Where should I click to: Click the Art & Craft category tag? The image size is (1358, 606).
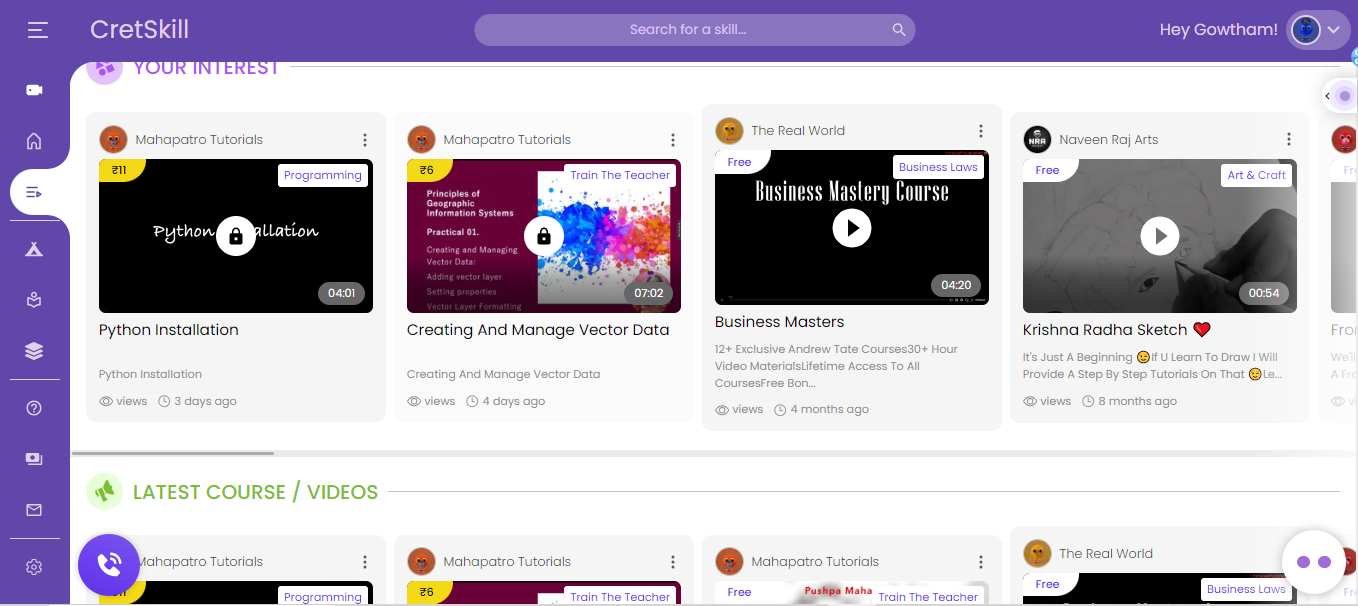tap(1256, 175)
